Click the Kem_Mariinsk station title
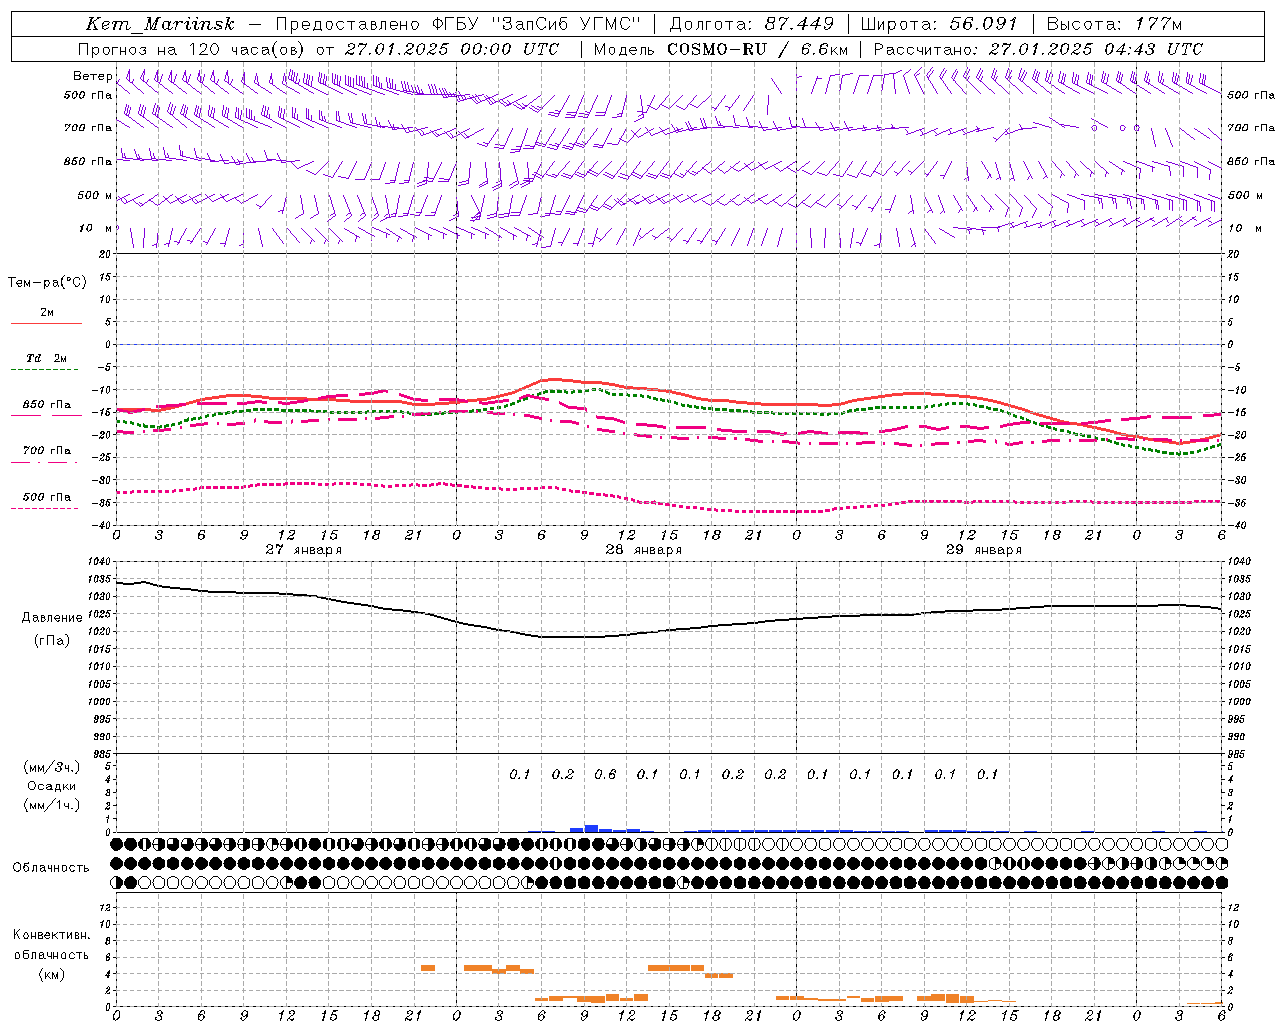This screenshot has width=1280, height=1024. (160, 24)
